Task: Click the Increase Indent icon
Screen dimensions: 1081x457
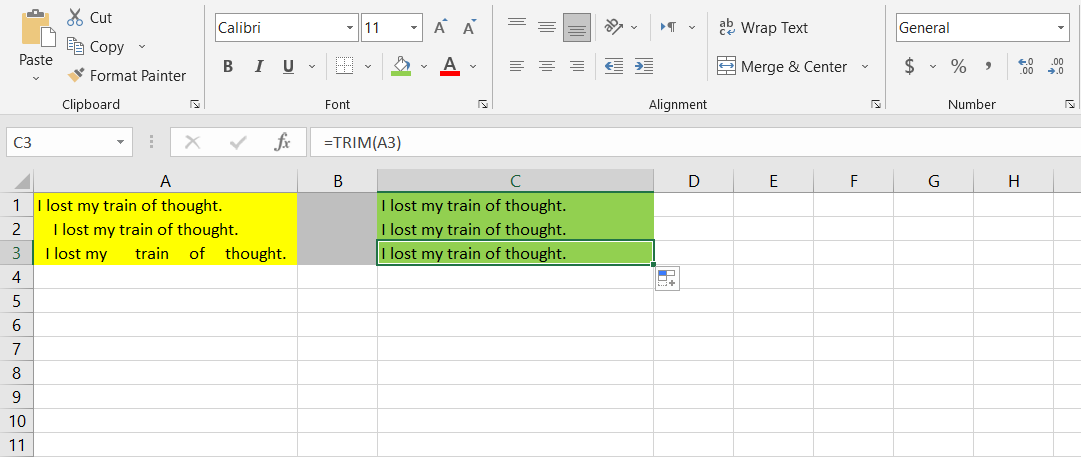Action: (x=644, y=67)
